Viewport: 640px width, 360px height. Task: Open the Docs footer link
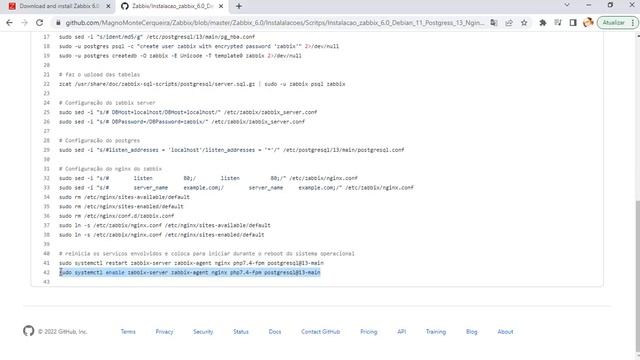point(275,332)
